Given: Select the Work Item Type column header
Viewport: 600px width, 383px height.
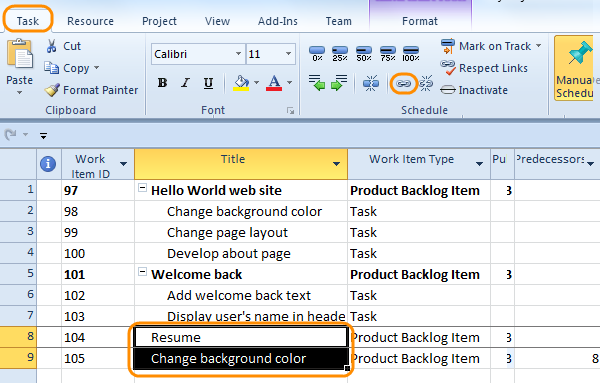Looking at the screenshot, I should (419, 164).
